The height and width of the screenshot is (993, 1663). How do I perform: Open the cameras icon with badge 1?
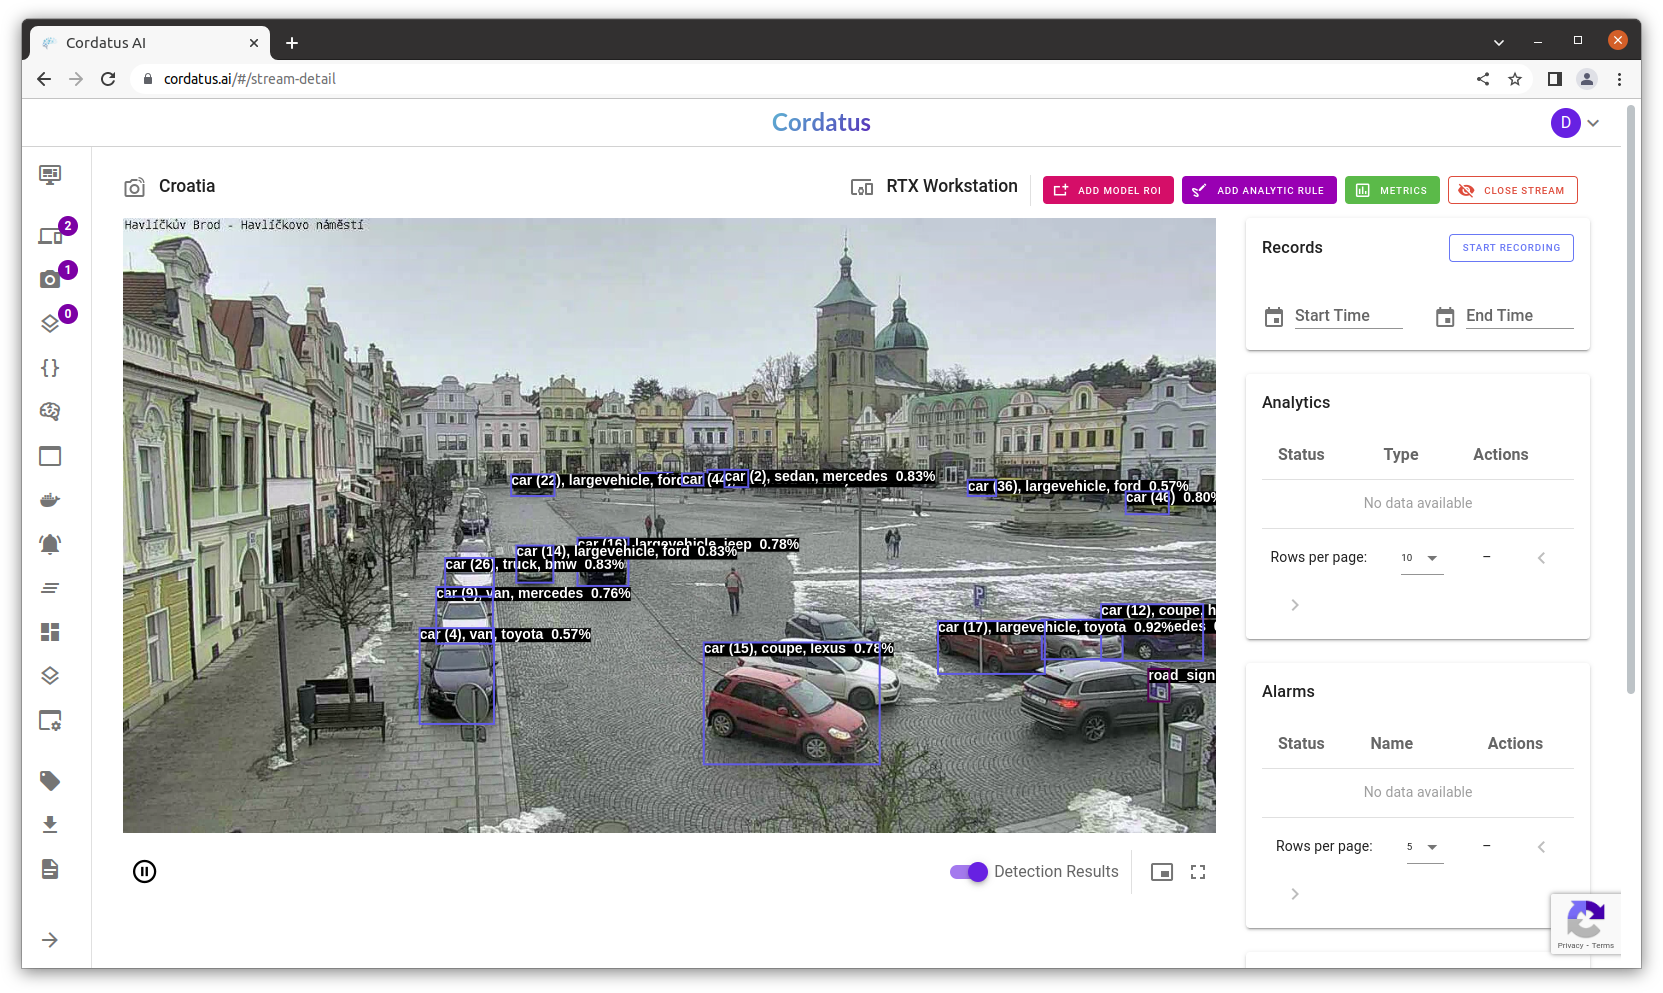tap(50, 279)
